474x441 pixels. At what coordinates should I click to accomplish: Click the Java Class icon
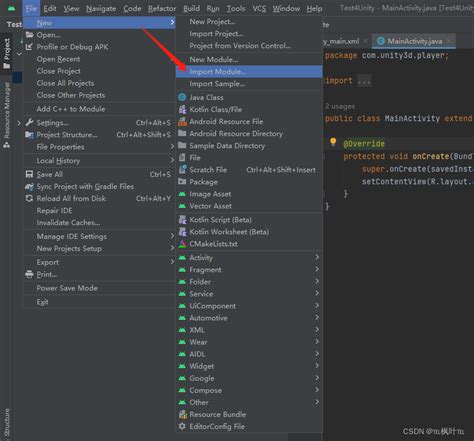(x=182, y=97)
